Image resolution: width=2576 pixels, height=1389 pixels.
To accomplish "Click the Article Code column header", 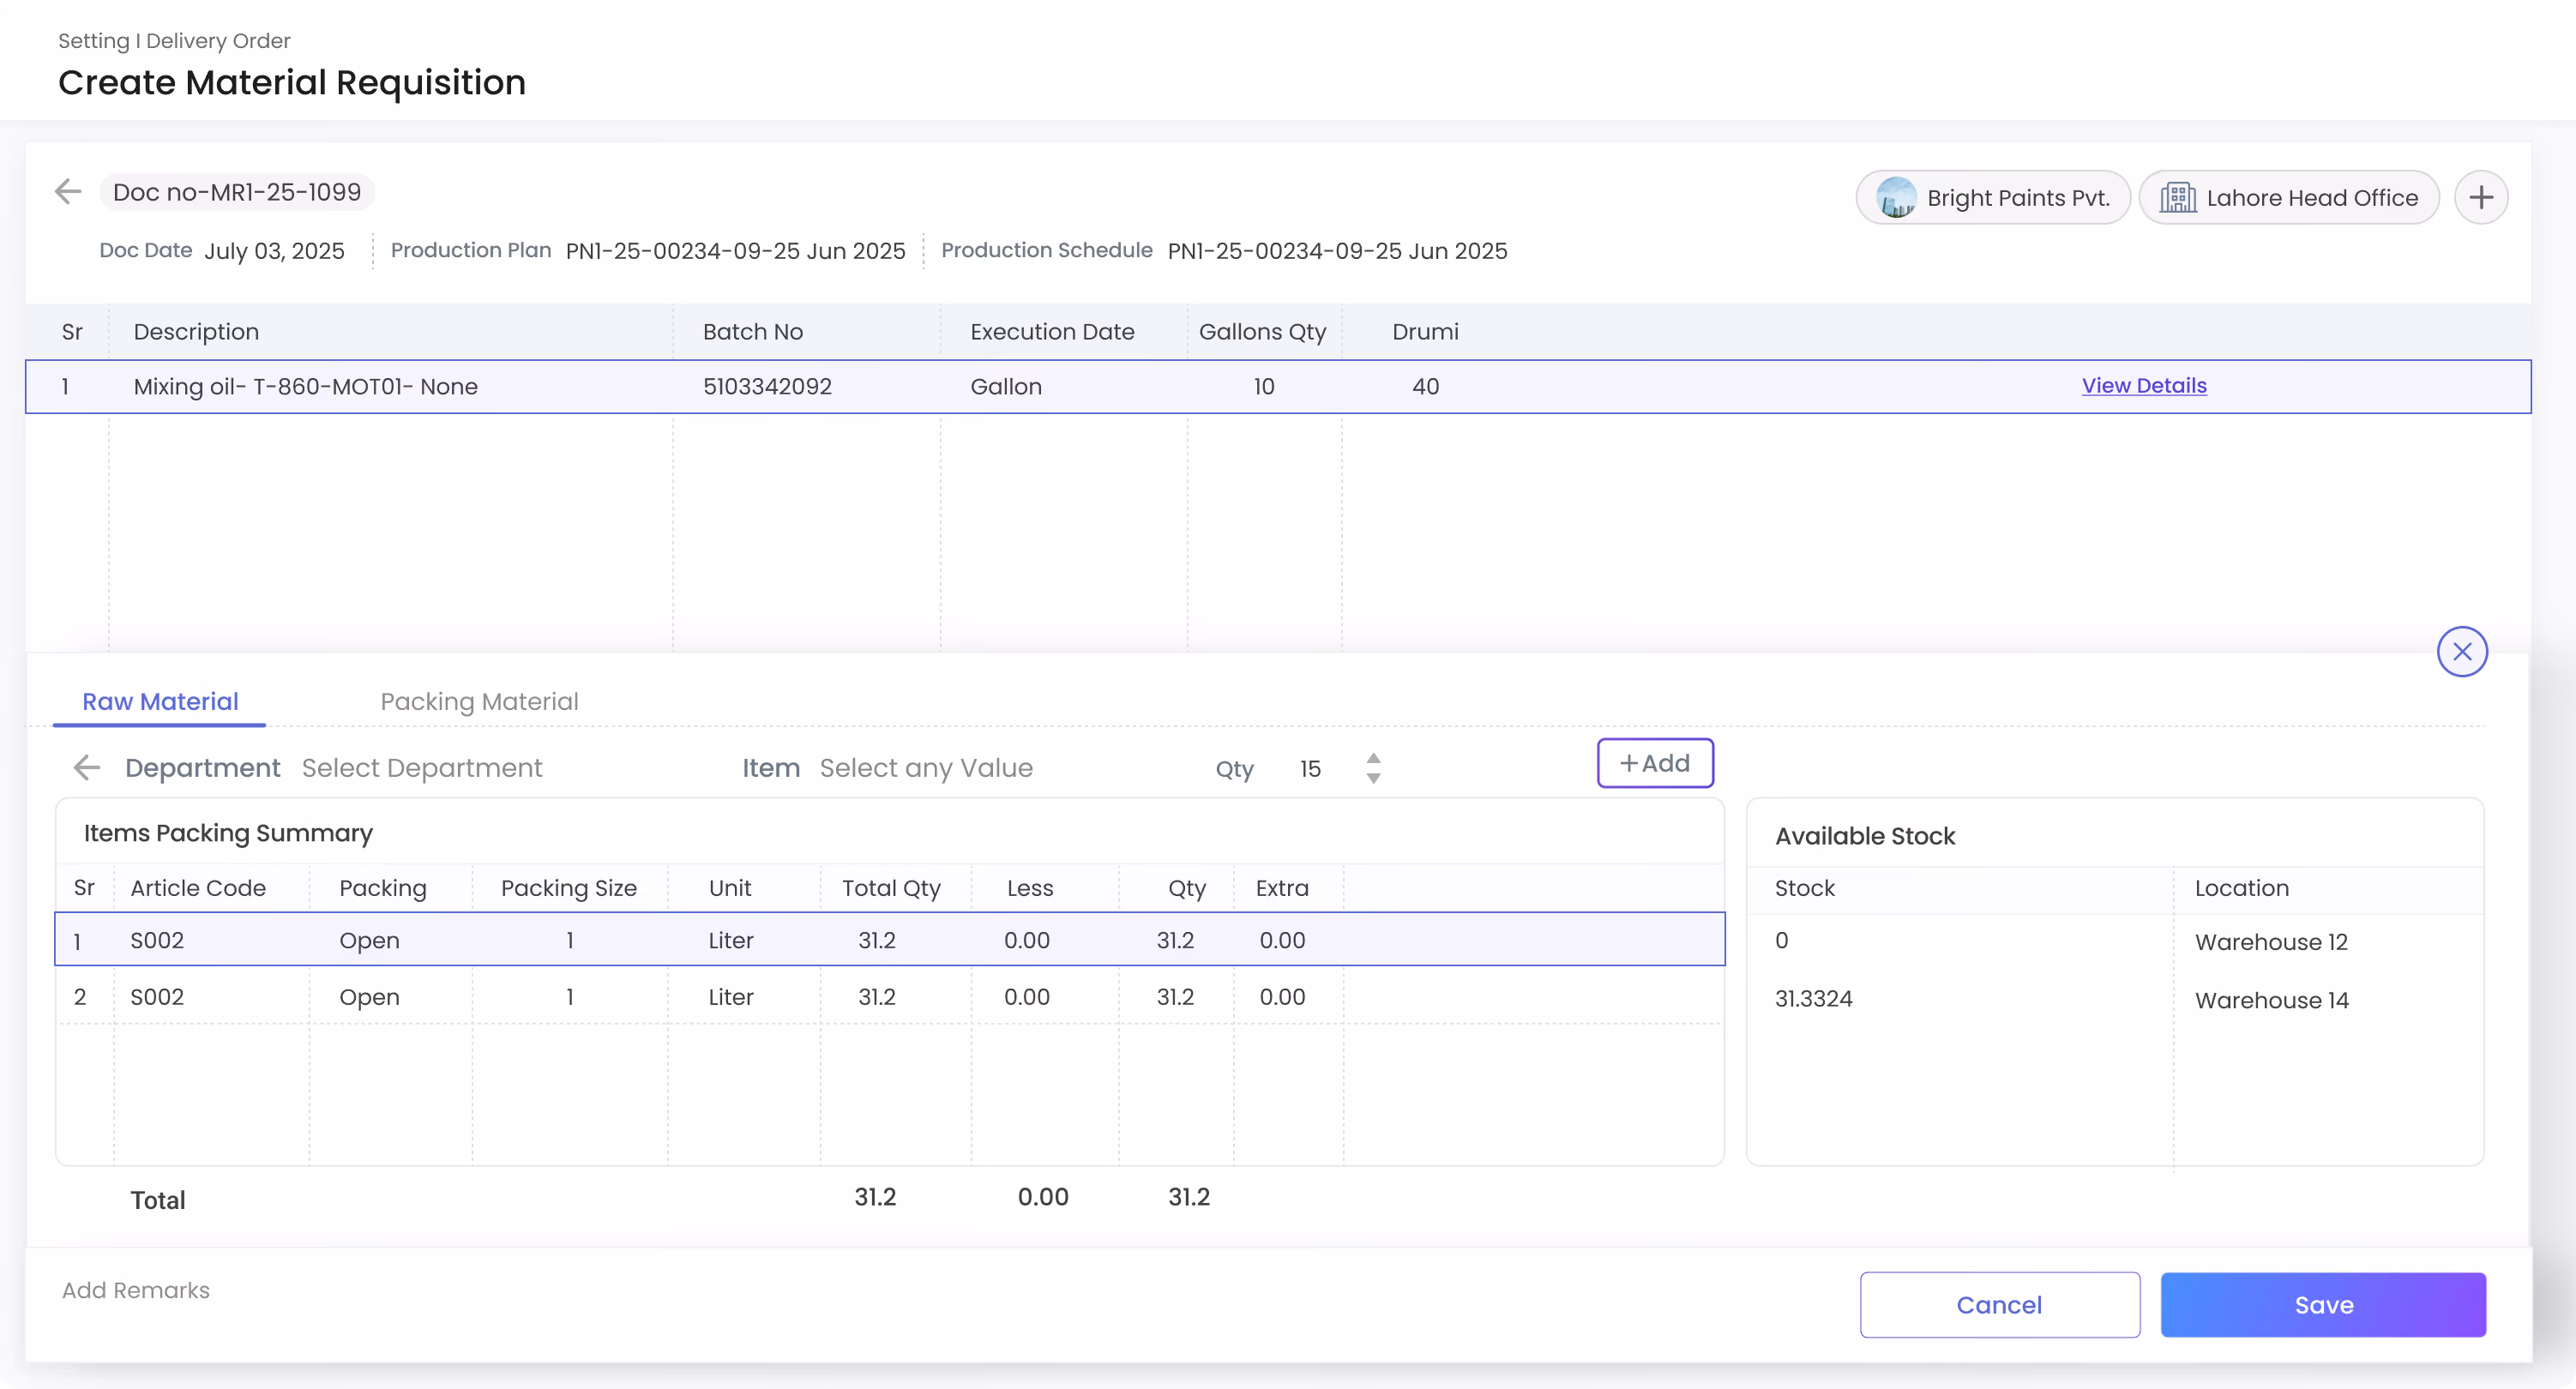I will [x=198, y=887].
